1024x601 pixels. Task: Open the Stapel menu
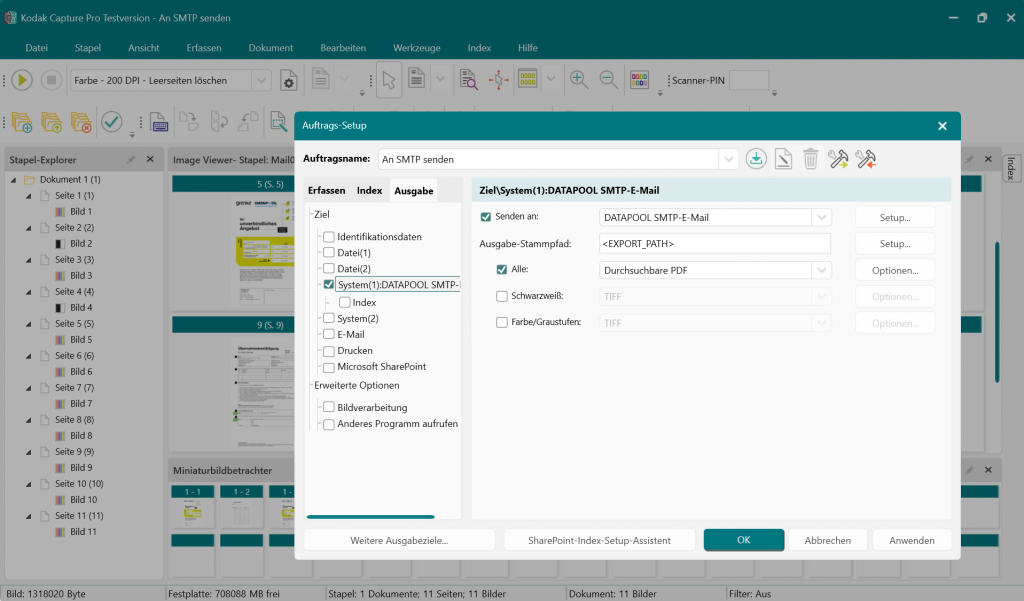(88, 48)
